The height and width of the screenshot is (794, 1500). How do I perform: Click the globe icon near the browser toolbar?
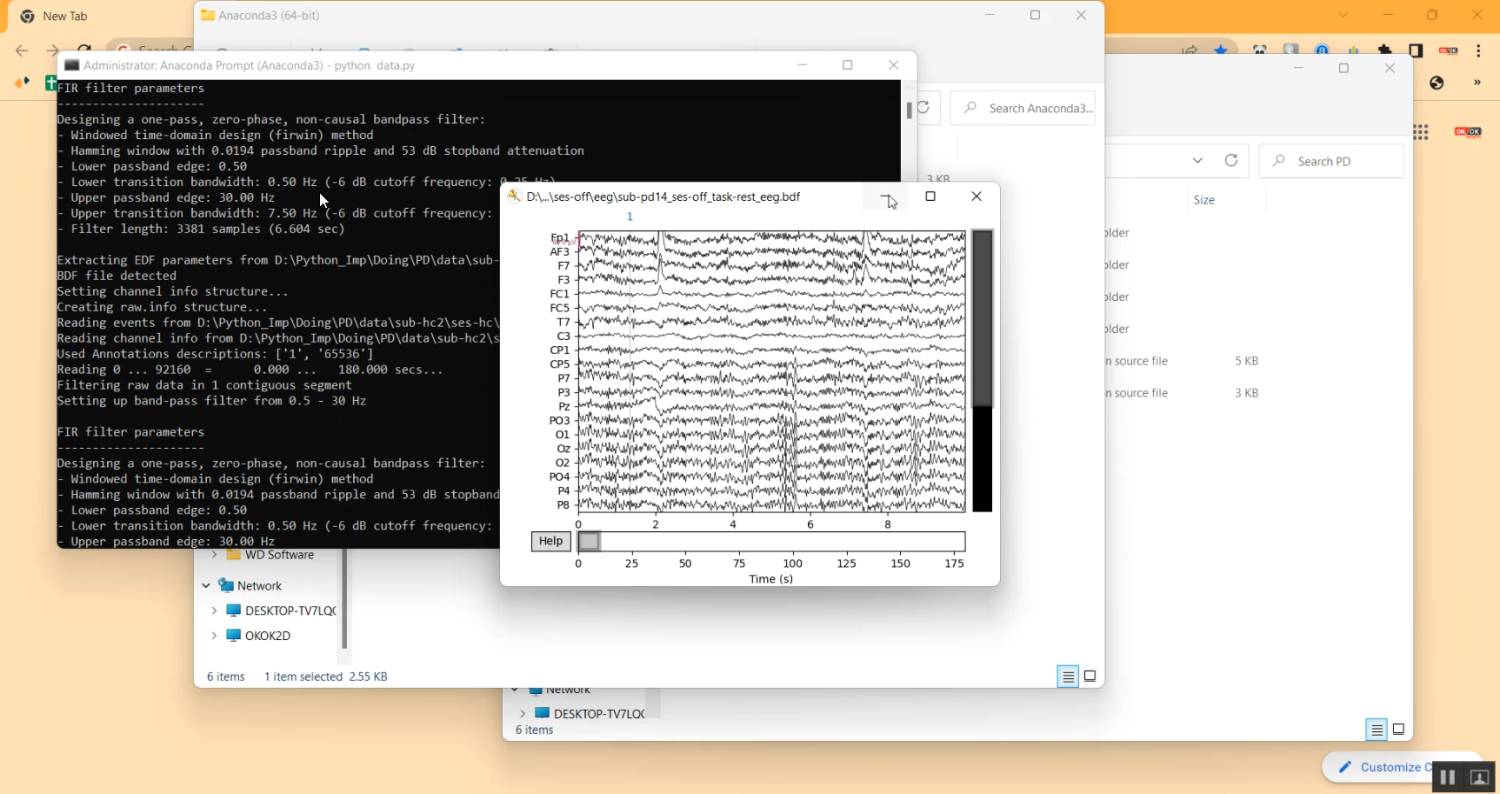(x=1437, y=83)
